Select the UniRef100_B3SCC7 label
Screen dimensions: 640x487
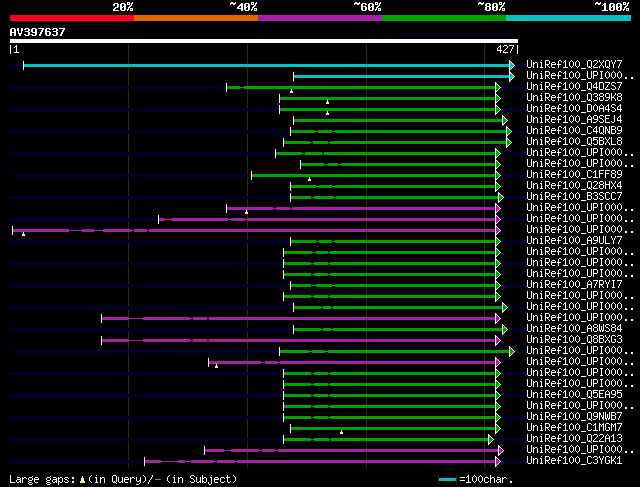(574, 196)
